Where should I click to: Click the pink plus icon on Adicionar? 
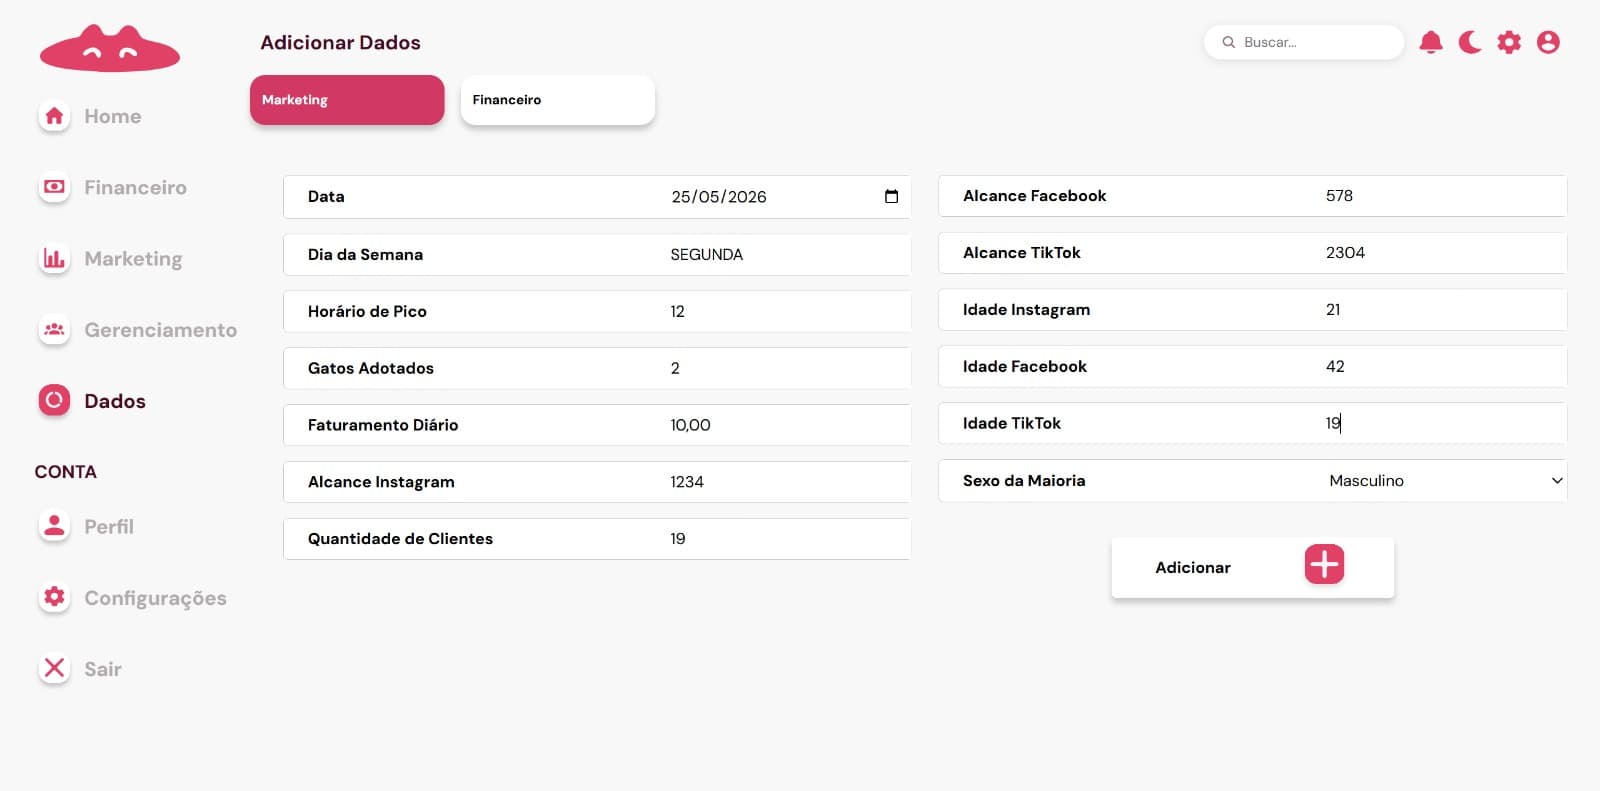tap(1324, 564)
